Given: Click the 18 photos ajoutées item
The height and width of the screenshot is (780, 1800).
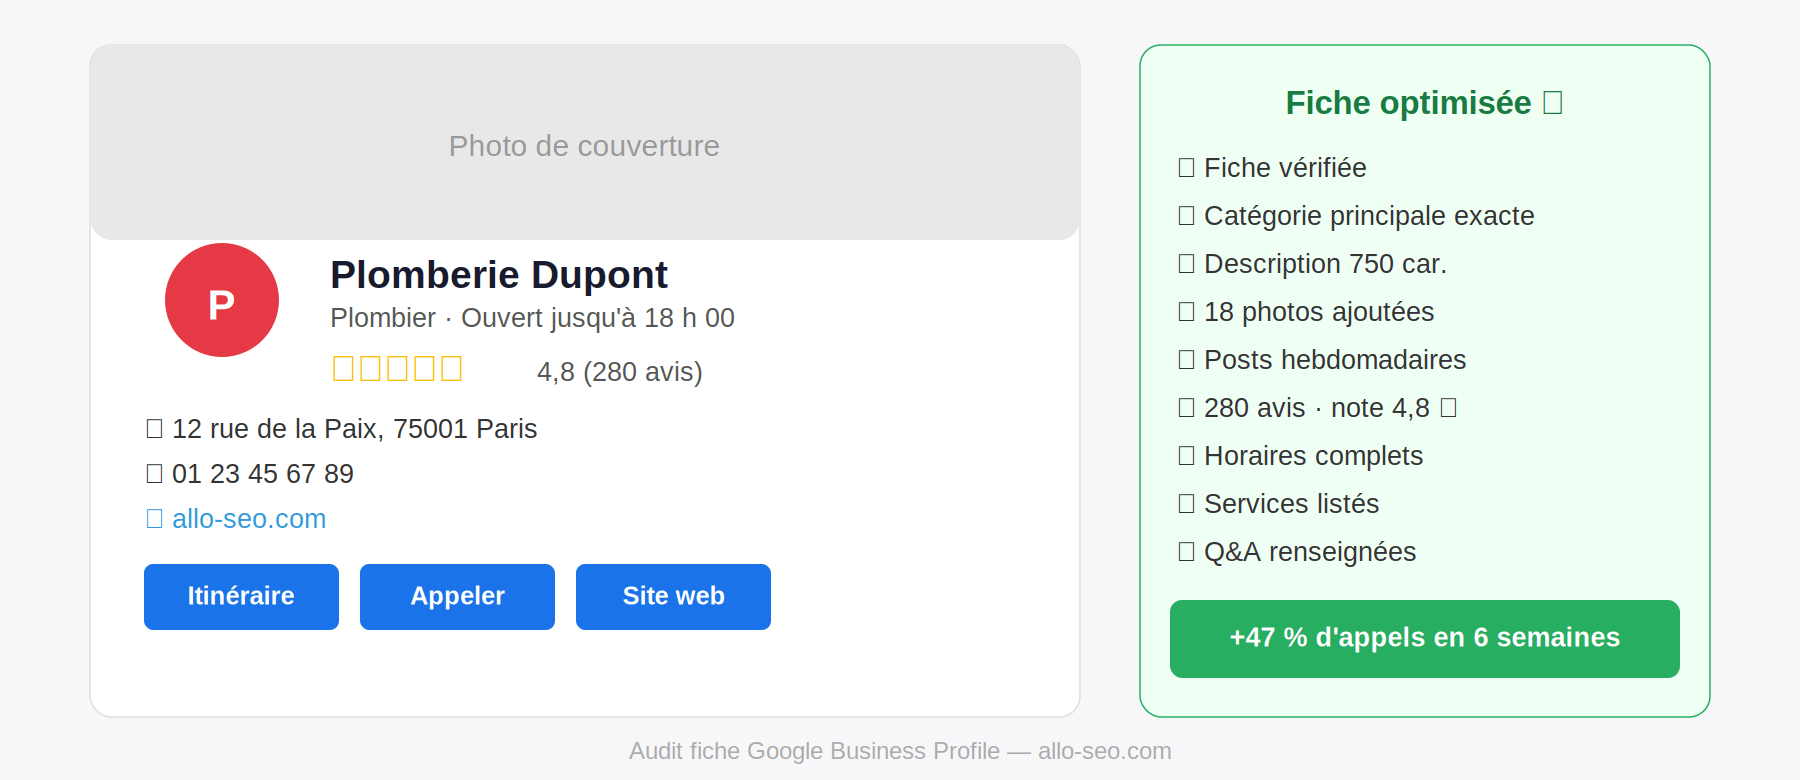Looking at the screenshot, I should [1306, 312].
